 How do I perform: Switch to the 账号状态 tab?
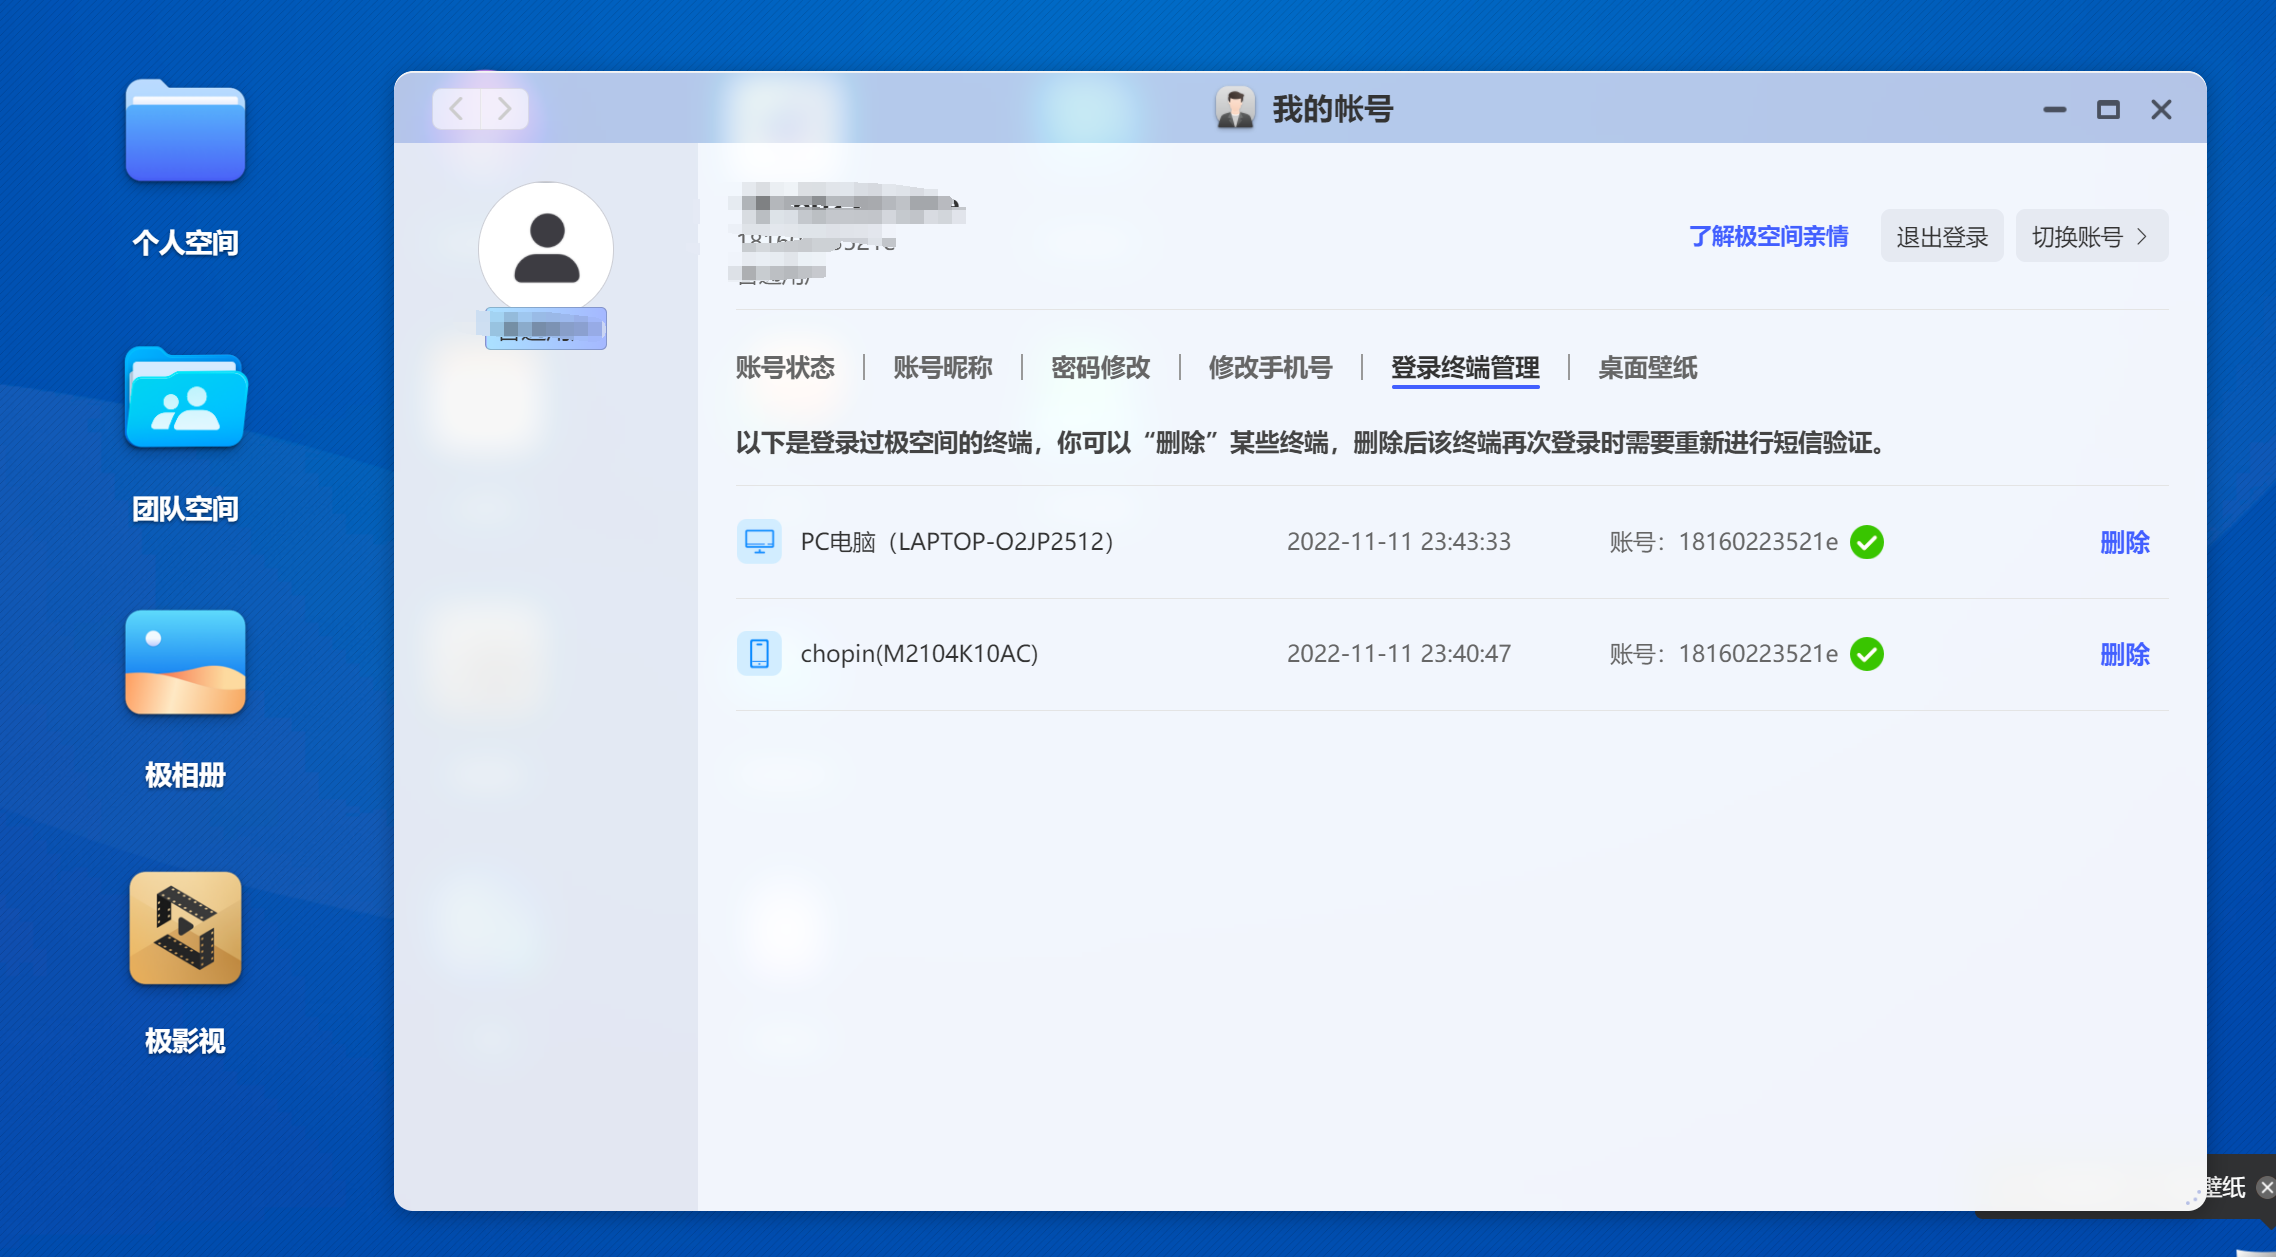(x=785, y=368)
